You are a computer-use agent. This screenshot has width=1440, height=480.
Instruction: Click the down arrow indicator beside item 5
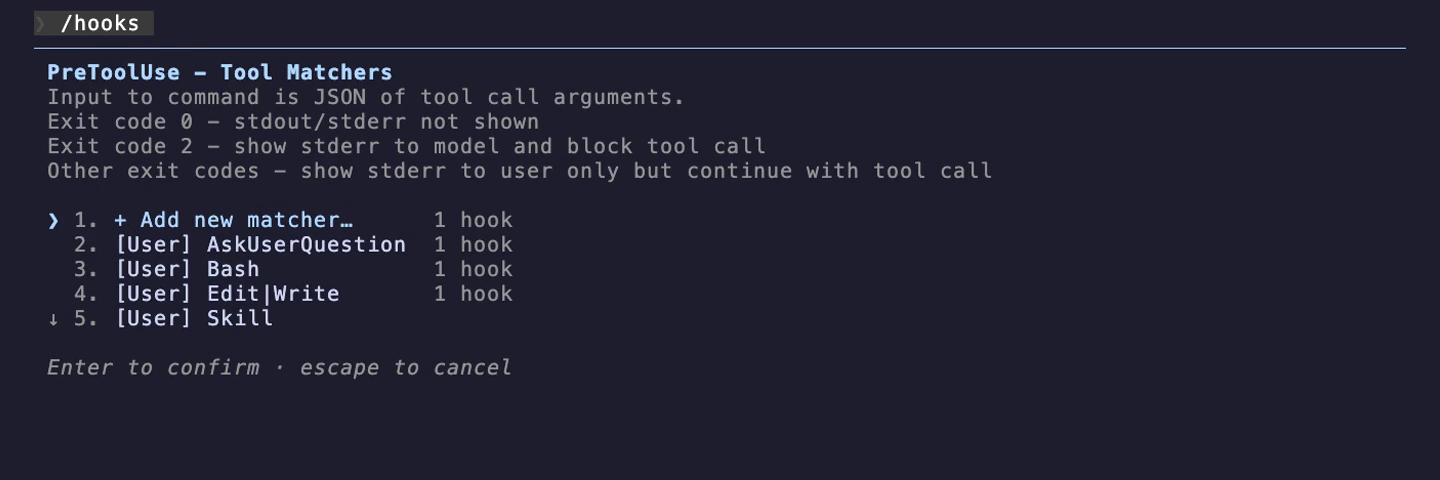53,318
